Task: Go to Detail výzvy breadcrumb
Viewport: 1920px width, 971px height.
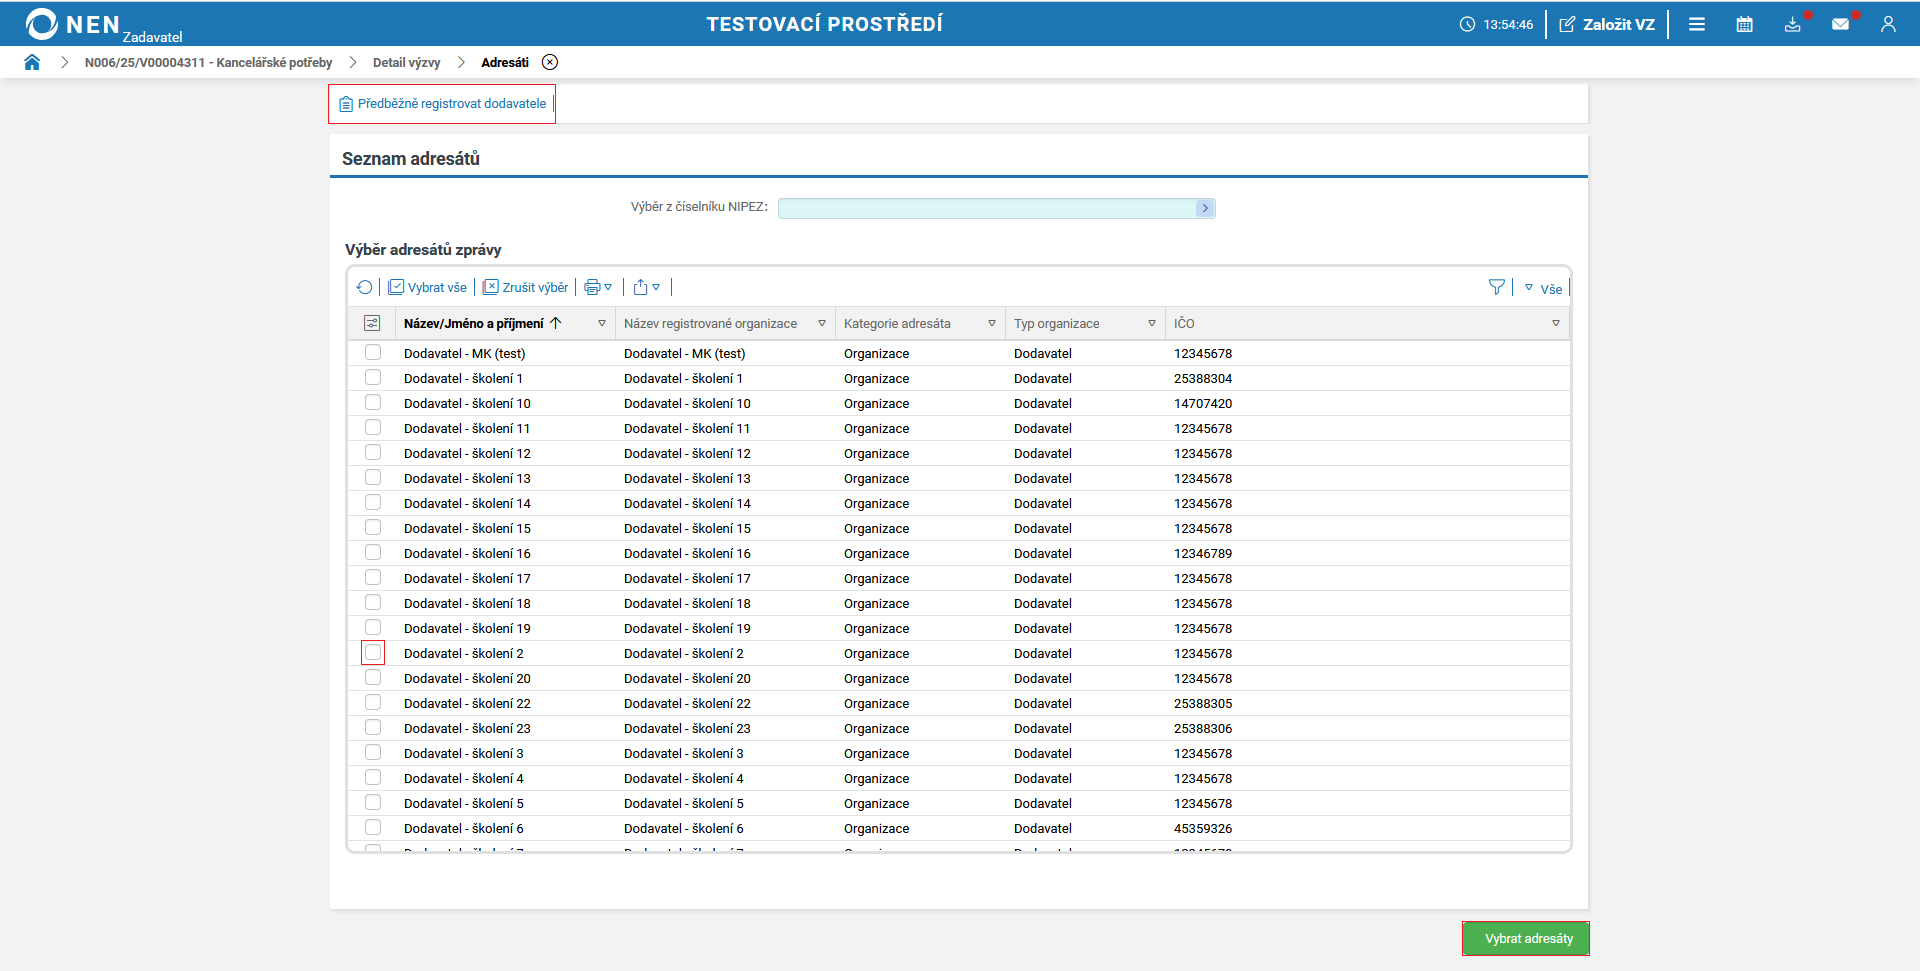Action: 406,63
